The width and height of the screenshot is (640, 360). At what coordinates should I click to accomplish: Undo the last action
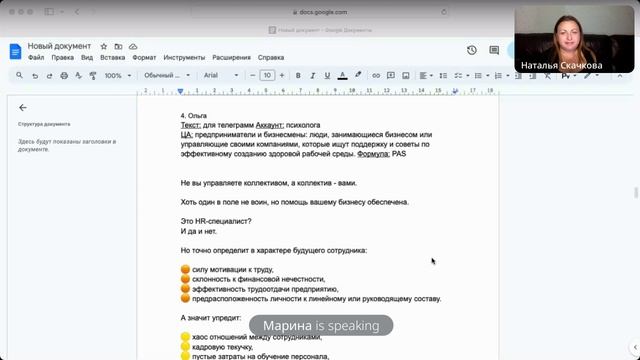(35, 76)
